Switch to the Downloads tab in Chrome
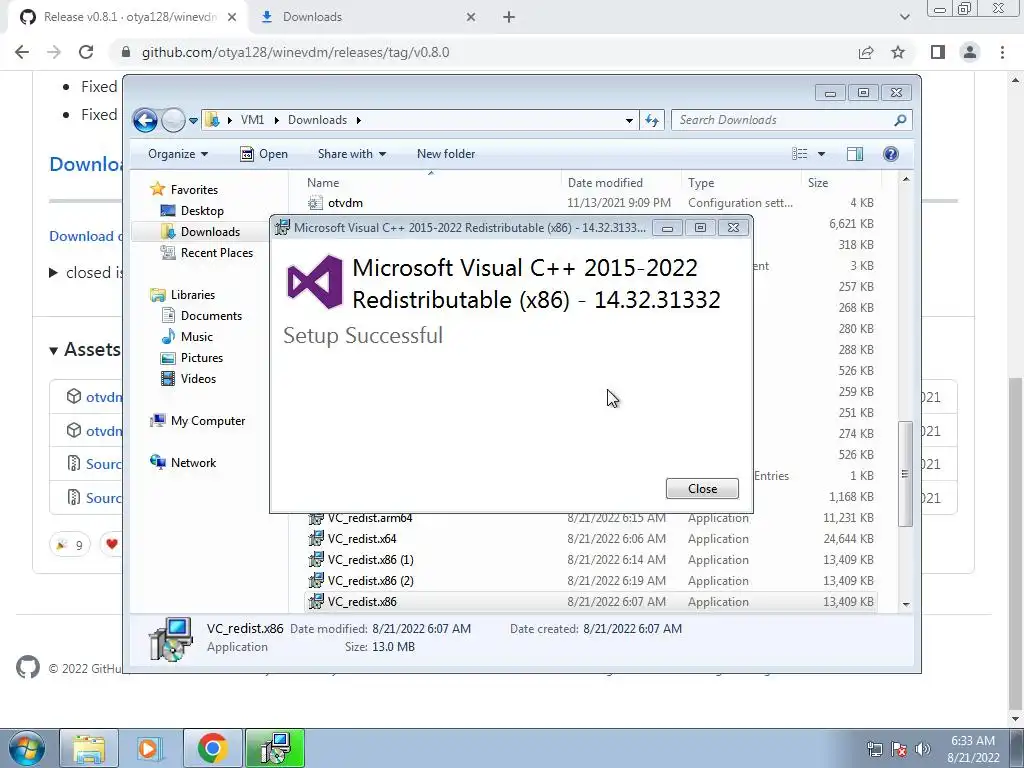Screen dimensions: 1024x768 click(x=368, y=17)
